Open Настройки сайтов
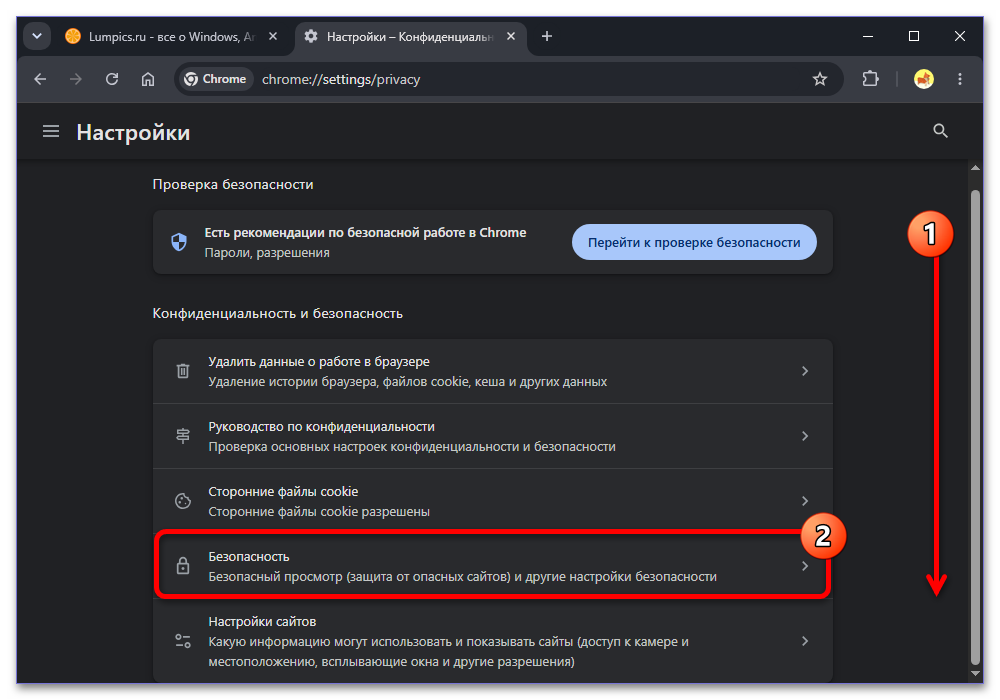Image resolution: width=1000 pixels, height=700 pixels. click(492, 641)
